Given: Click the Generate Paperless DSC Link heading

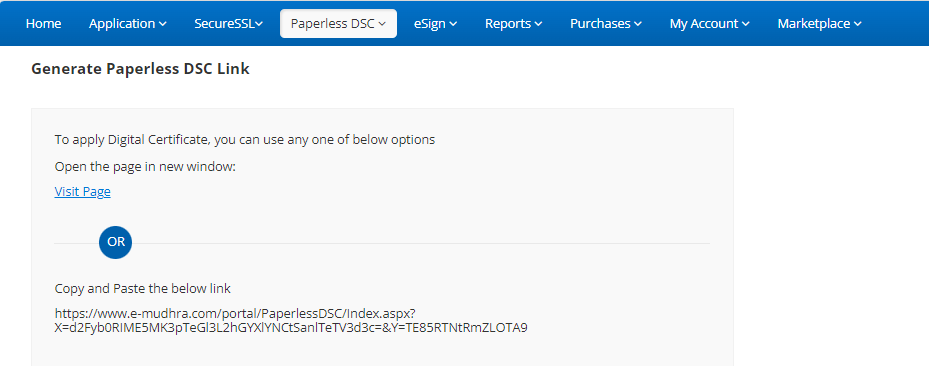Looking at the screenshot, I should (x=140, y=69).
